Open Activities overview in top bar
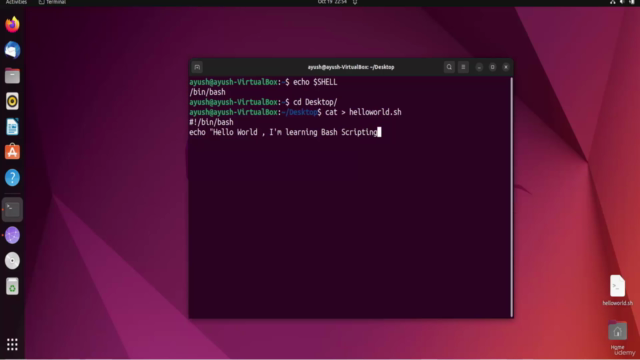The width and height of the screenshot is (640, 360). click(16, 2)
